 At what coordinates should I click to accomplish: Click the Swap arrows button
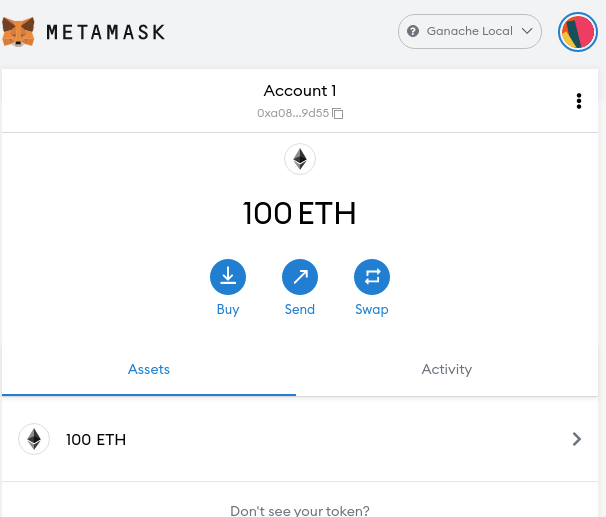(x=372, y=277)
